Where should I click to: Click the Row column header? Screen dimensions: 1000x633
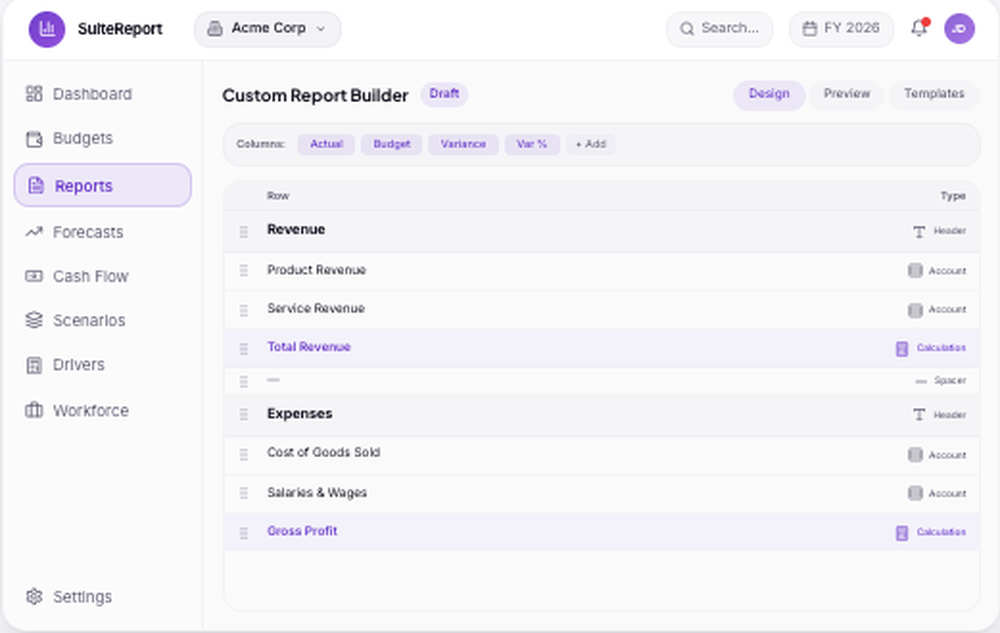pos(278,196)
